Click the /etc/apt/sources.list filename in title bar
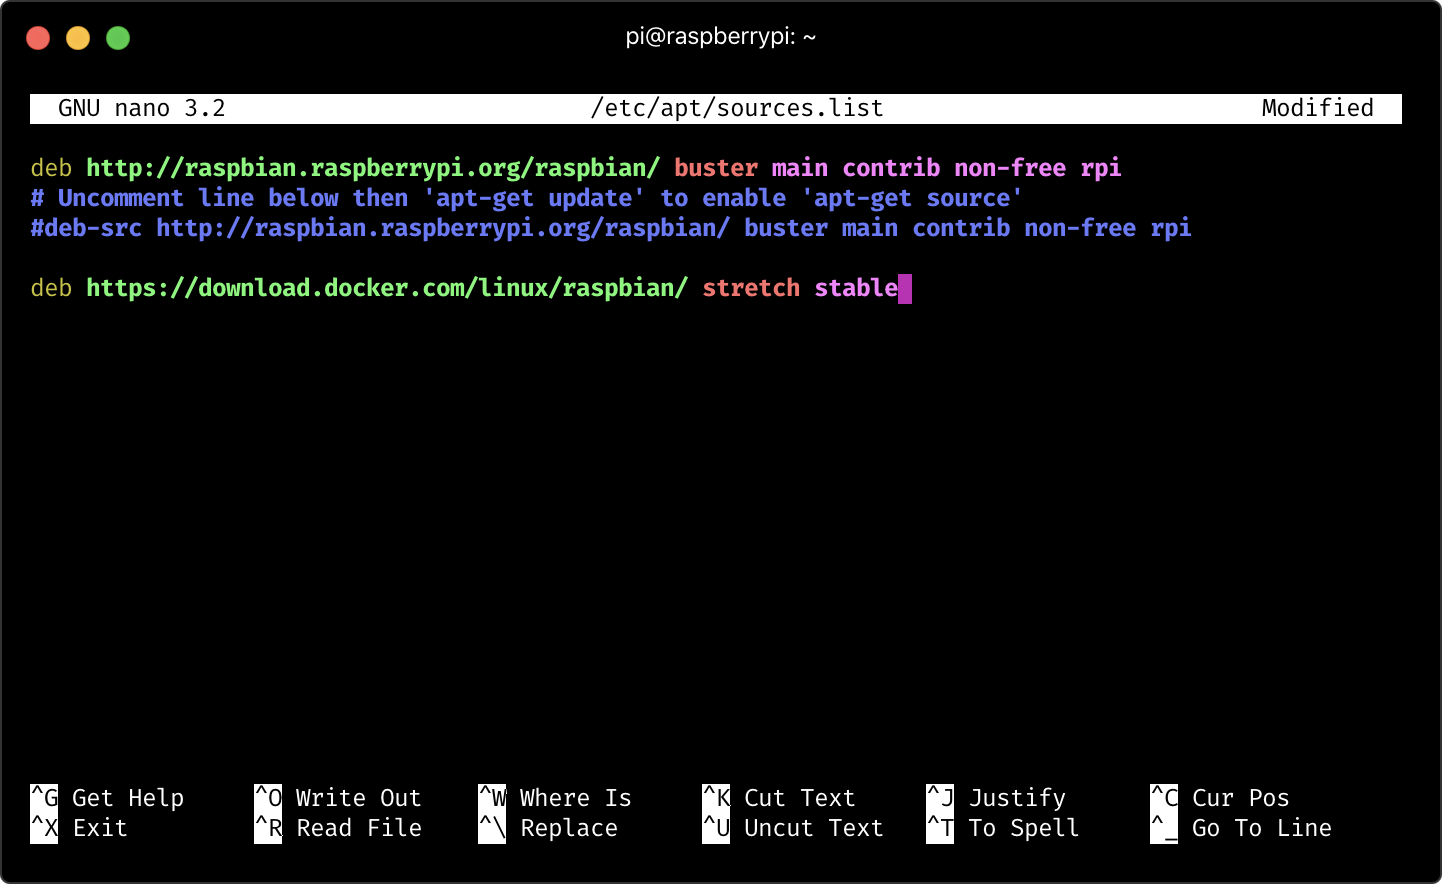This screenshot has width=1442, height=884. pyautogui.click(x=737, y=108)
